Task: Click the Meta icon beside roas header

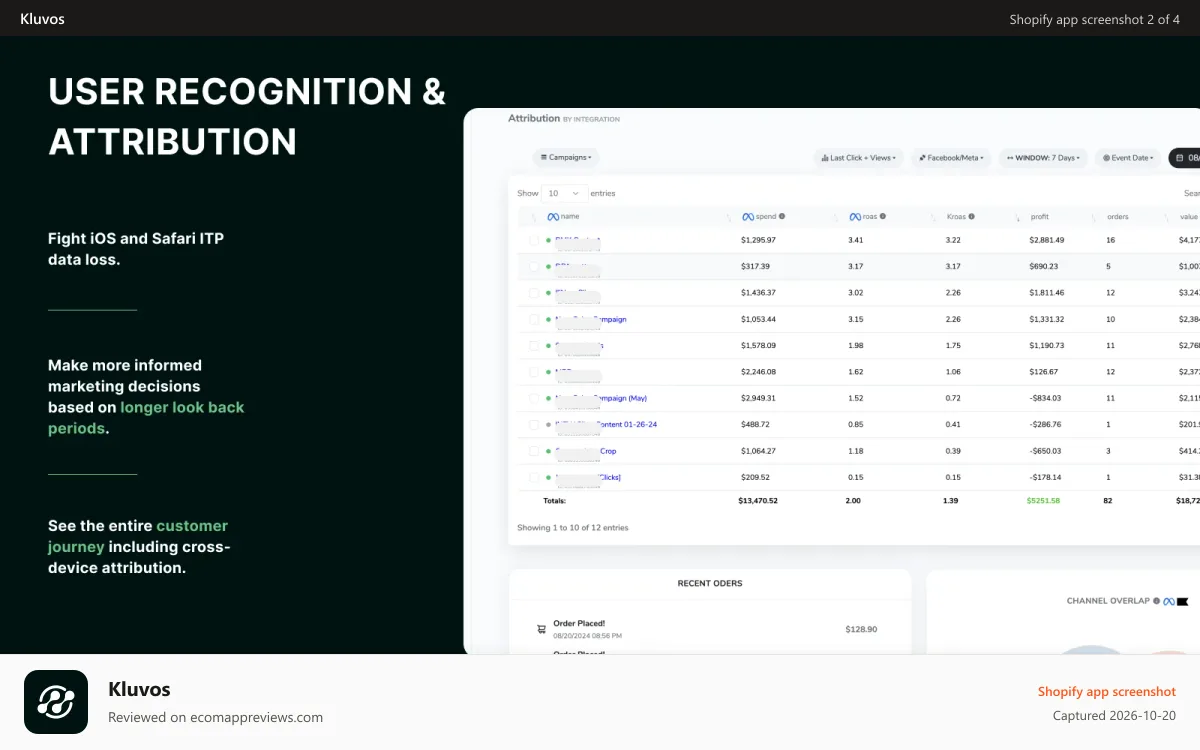Action: point(855,217)
